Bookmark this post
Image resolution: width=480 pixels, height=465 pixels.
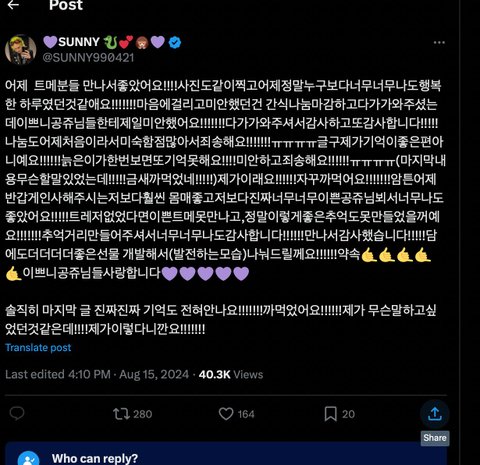point(330,414)
